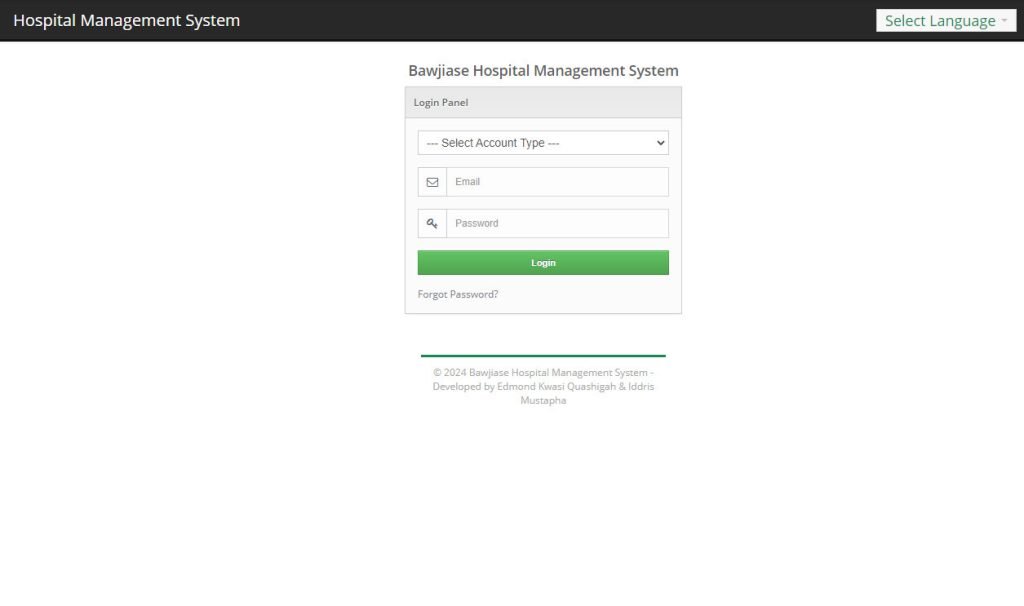Screen dimensions: 1024x606
Task: Click the Login Panel header text
Action: (x=441, y=103)
